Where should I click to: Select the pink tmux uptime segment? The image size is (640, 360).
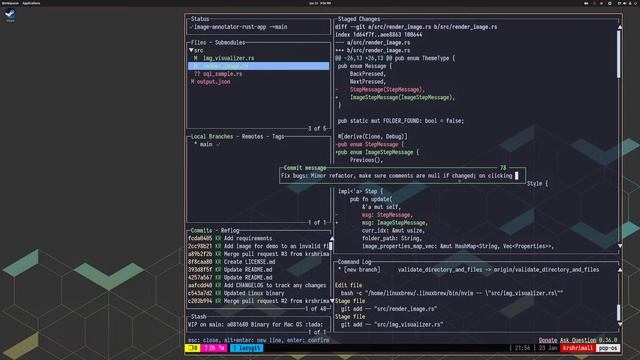[x=214, y=348]
